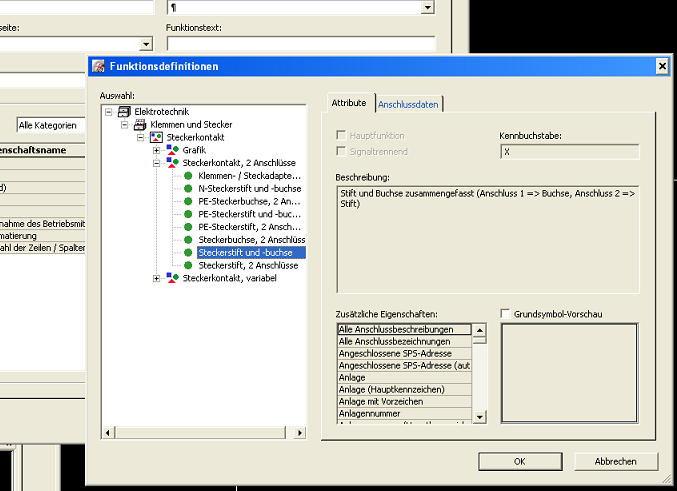Click down arrow of Zusätzliche Eigenschaften scrollbar

coord(480,417)
